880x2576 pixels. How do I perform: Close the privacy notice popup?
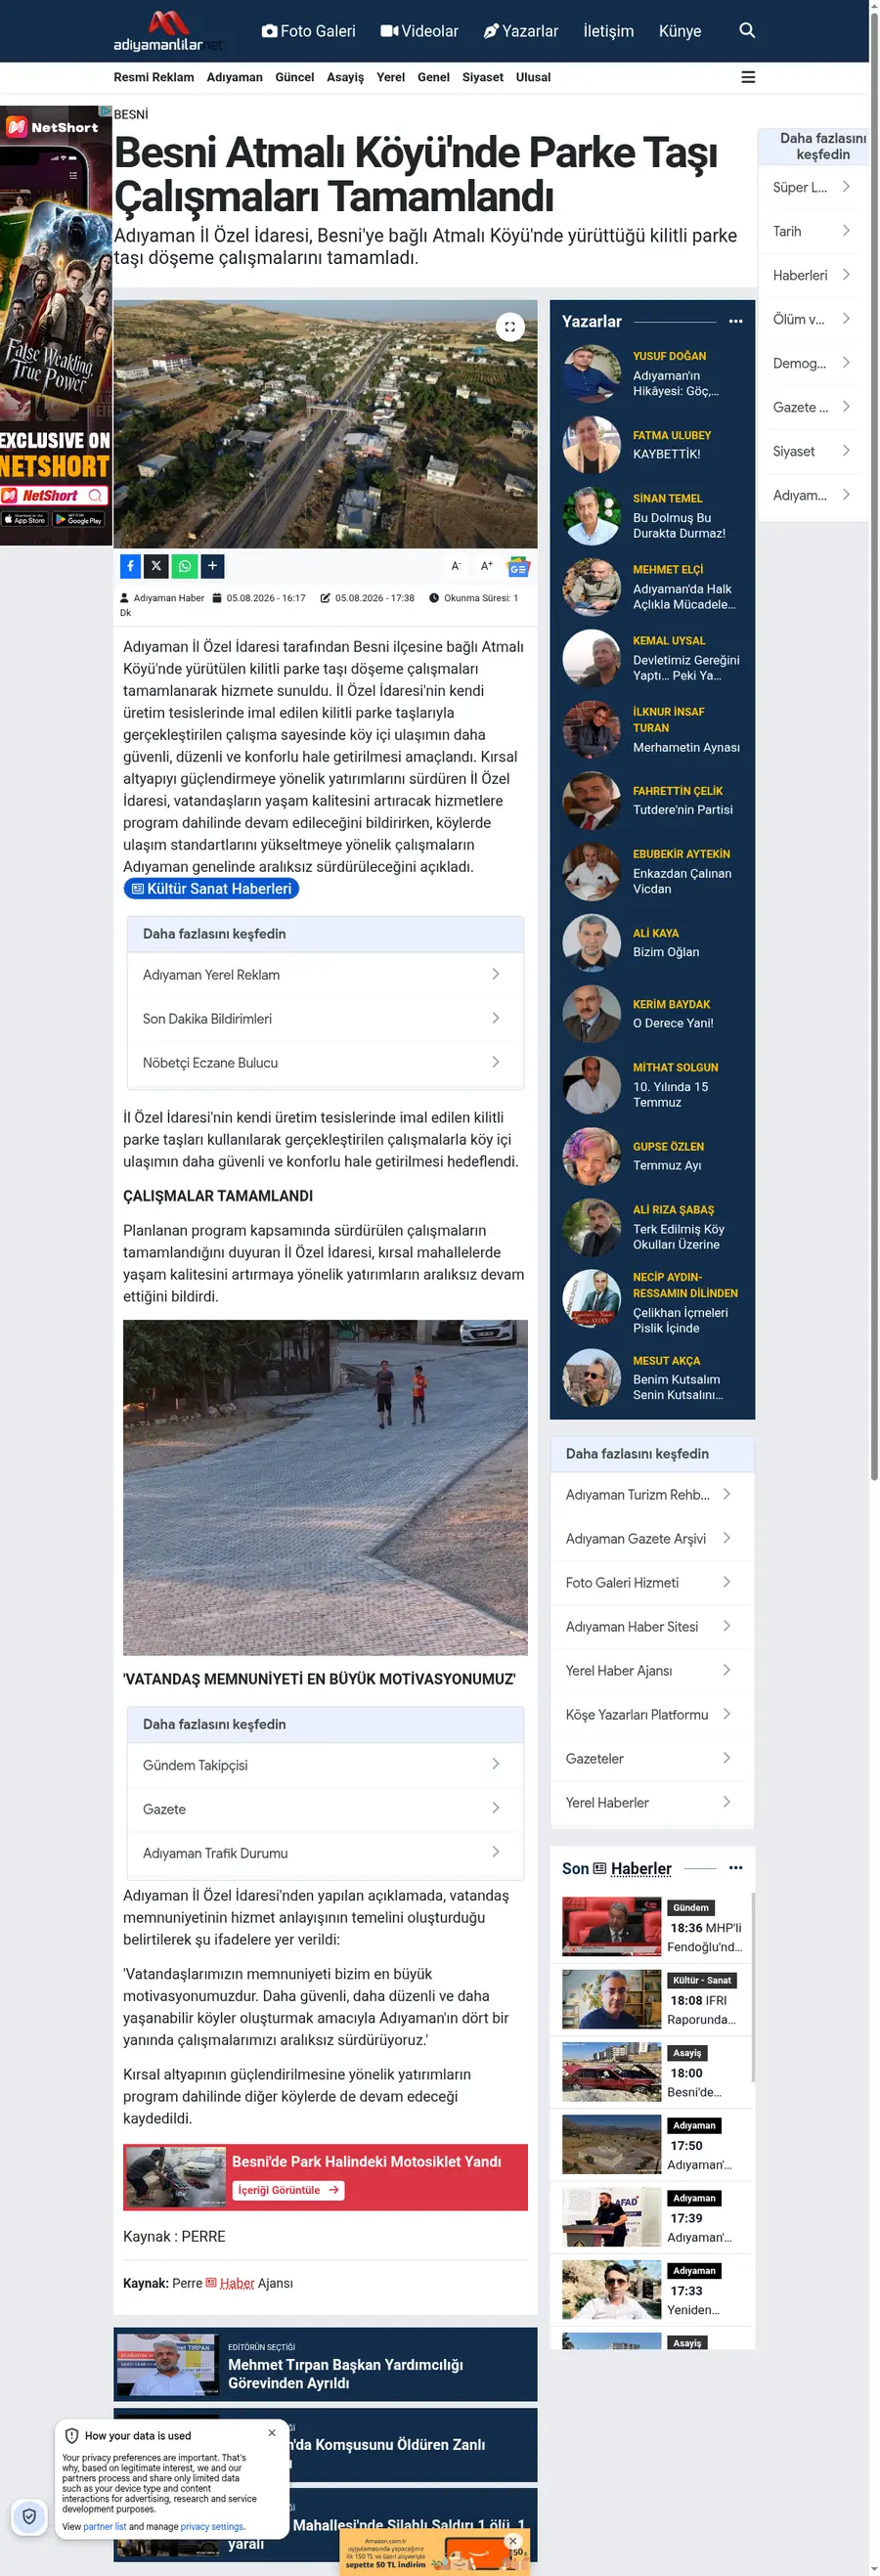272,2432
